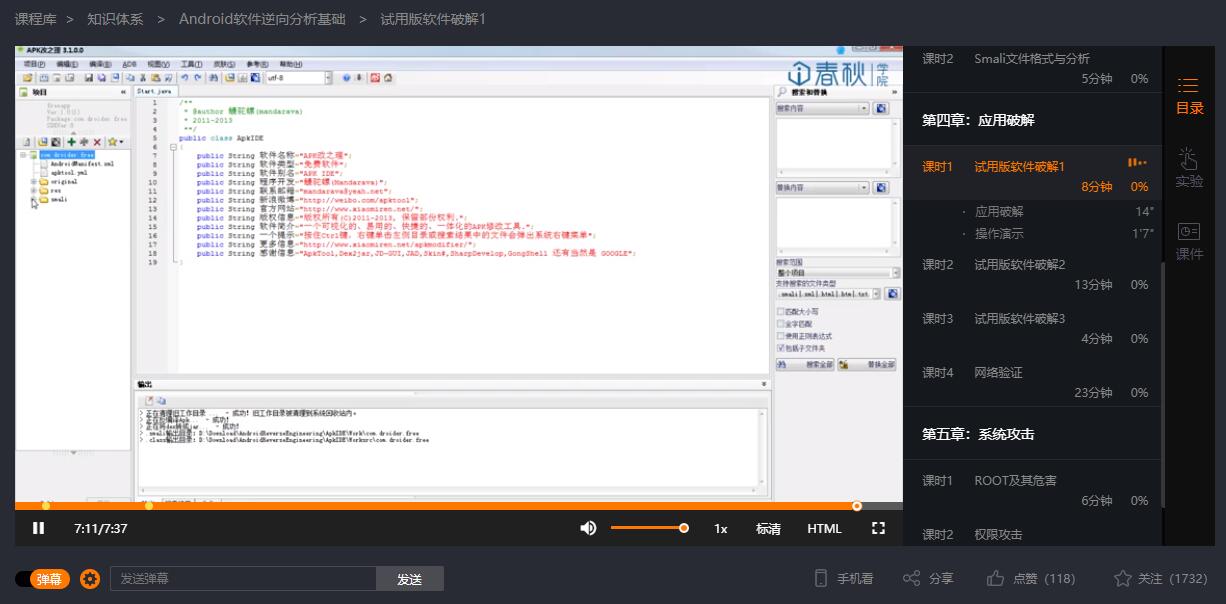This screenshot has width=1226, height=604.
Task: Open the 课件 courseware sidebar panel
Action: pos(1189,241)
